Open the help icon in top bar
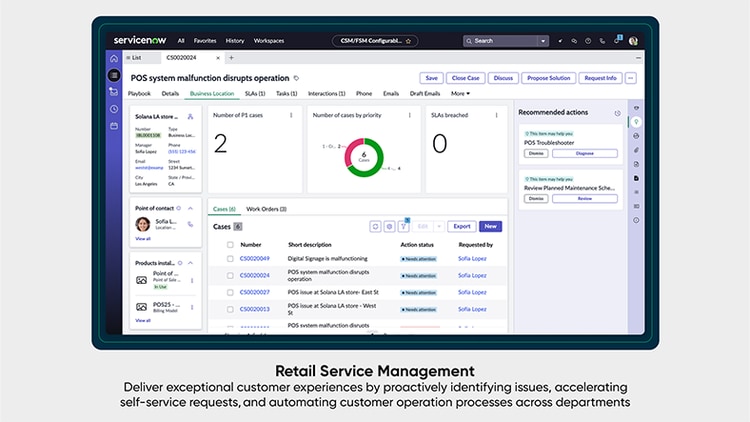 (x=588, y=41)
